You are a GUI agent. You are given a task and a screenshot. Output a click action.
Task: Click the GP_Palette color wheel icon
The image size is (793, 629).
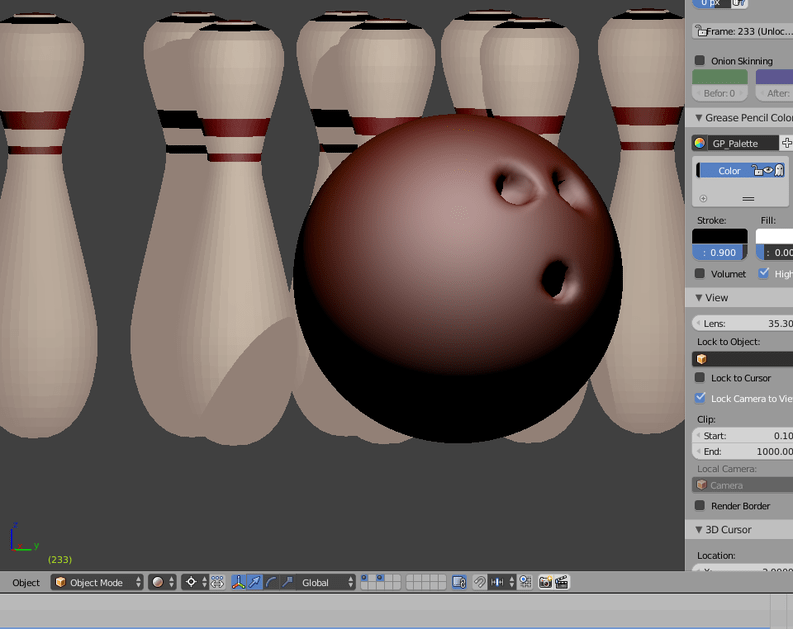700,143
